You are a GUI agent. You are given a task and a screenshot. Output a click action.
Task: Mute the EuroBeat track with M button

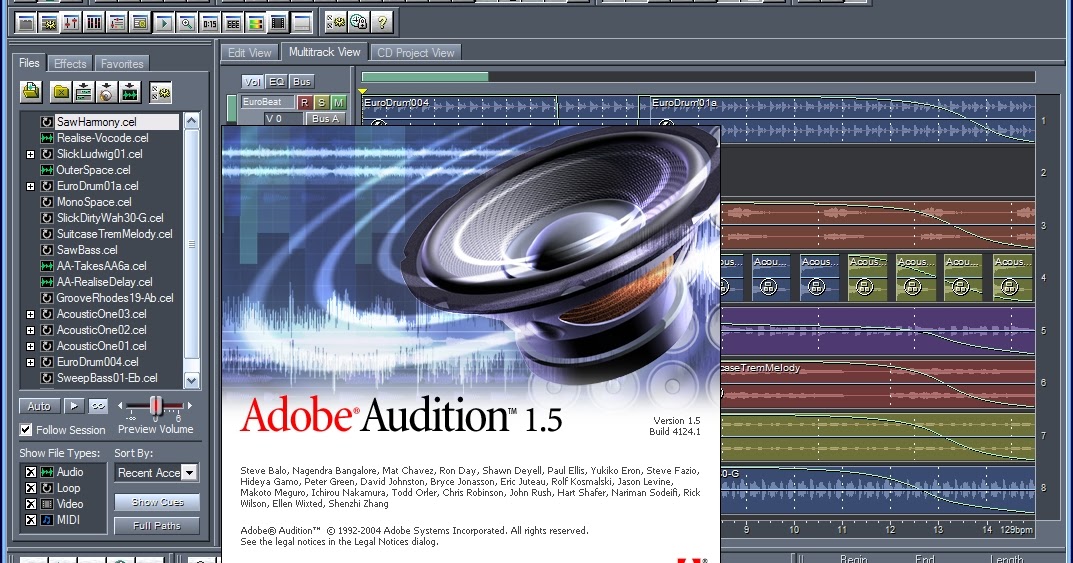pos(339,103)
